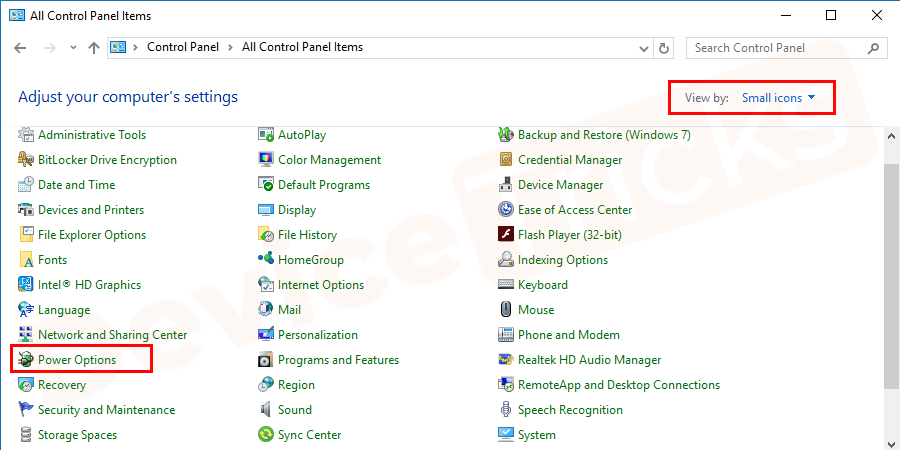The width and height of the screenshot is (900, 450).
Task: Click the Speech Recognition microphone icon
Action: [x=506, y=410]
